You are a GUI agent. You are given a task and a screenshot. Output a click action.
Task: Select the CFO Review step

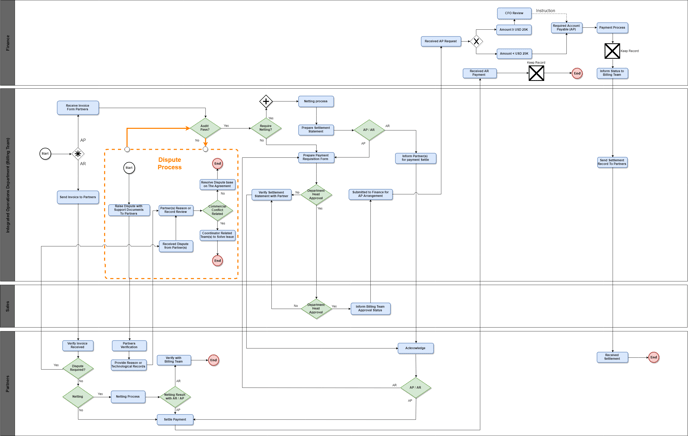514,13
